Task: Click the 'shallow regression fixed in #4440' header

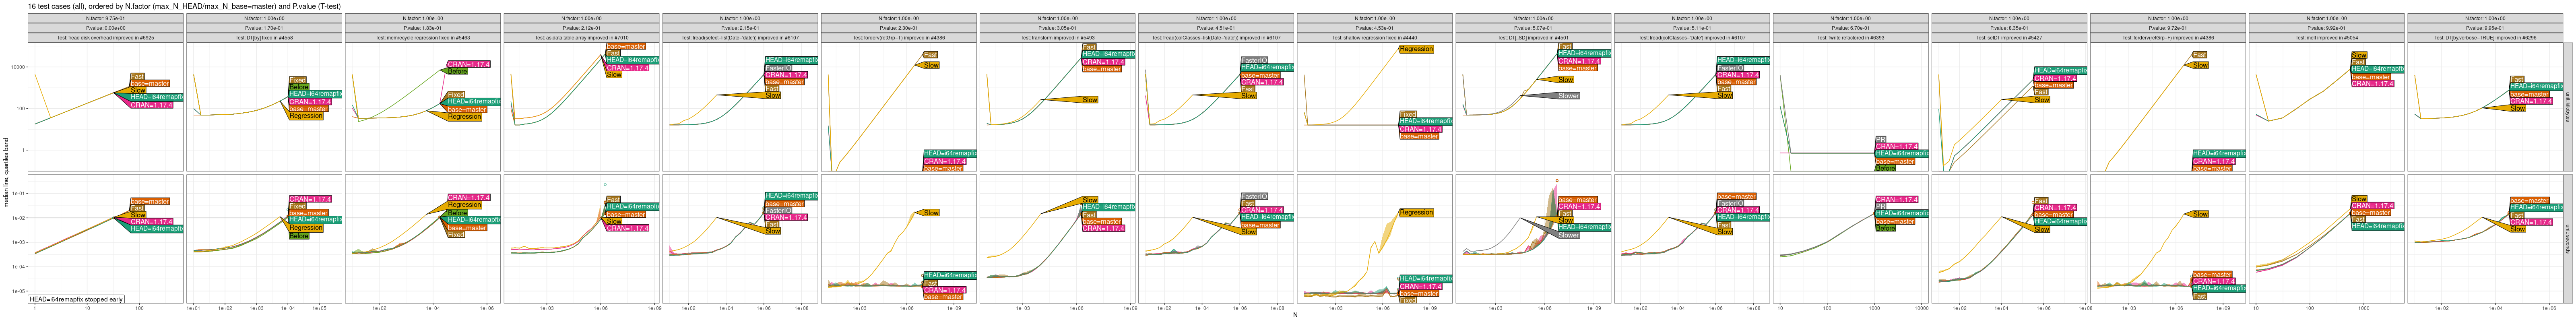Action: (1374, 38)
